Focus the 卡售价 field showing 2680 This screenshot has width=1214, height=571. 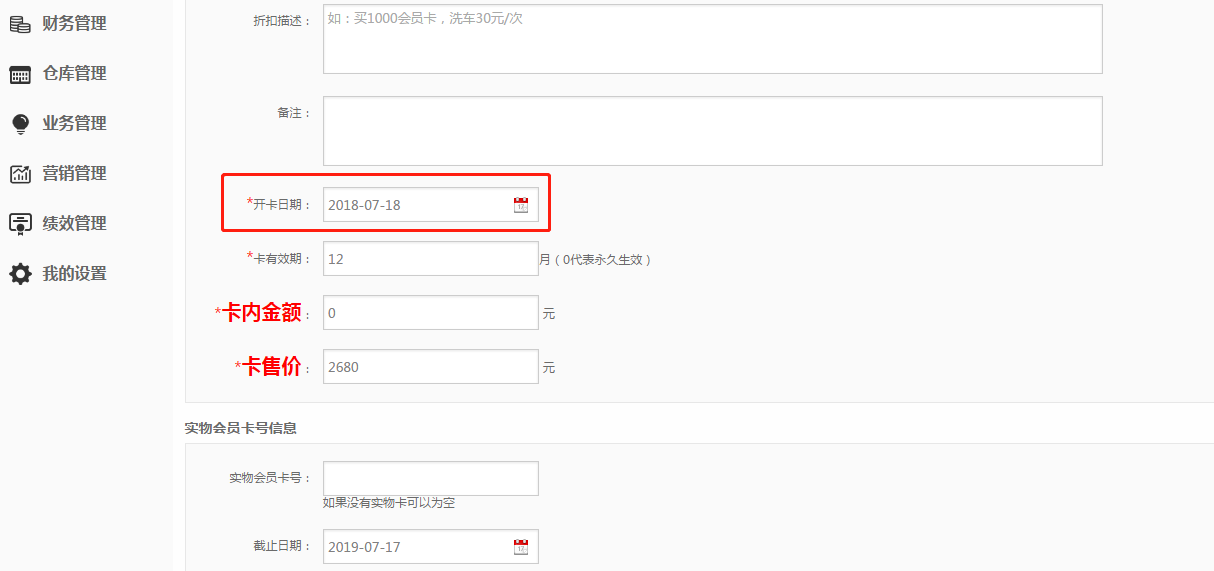click(430, 367)
